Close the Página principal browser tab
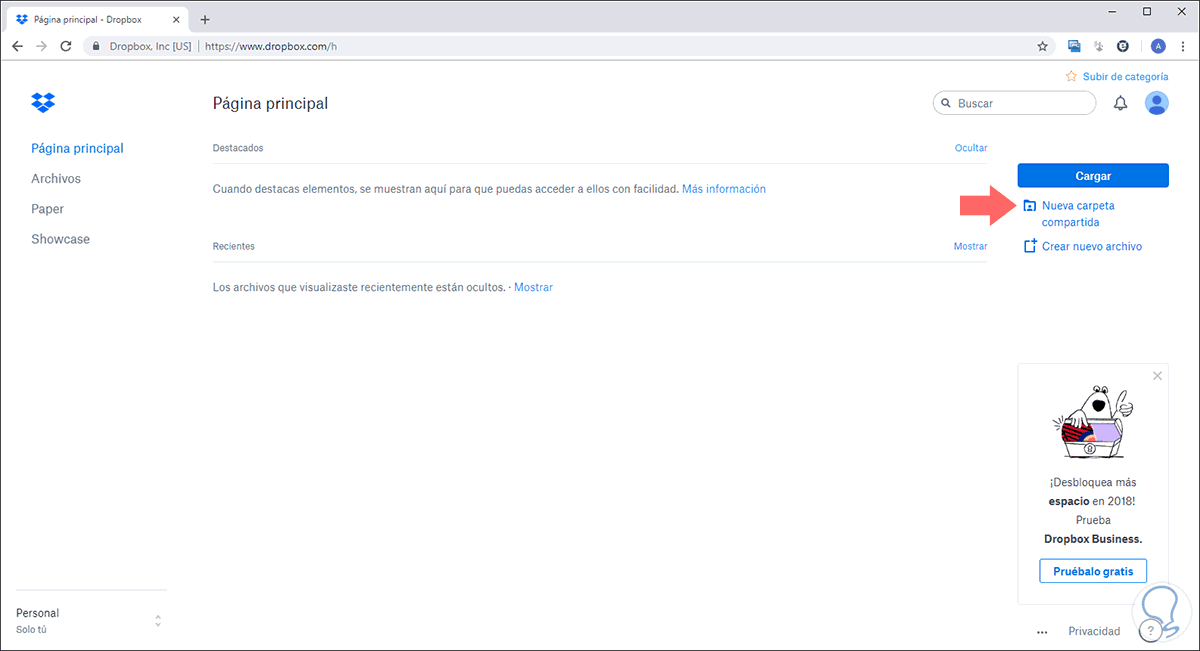1200x651 pixels. 176,19
